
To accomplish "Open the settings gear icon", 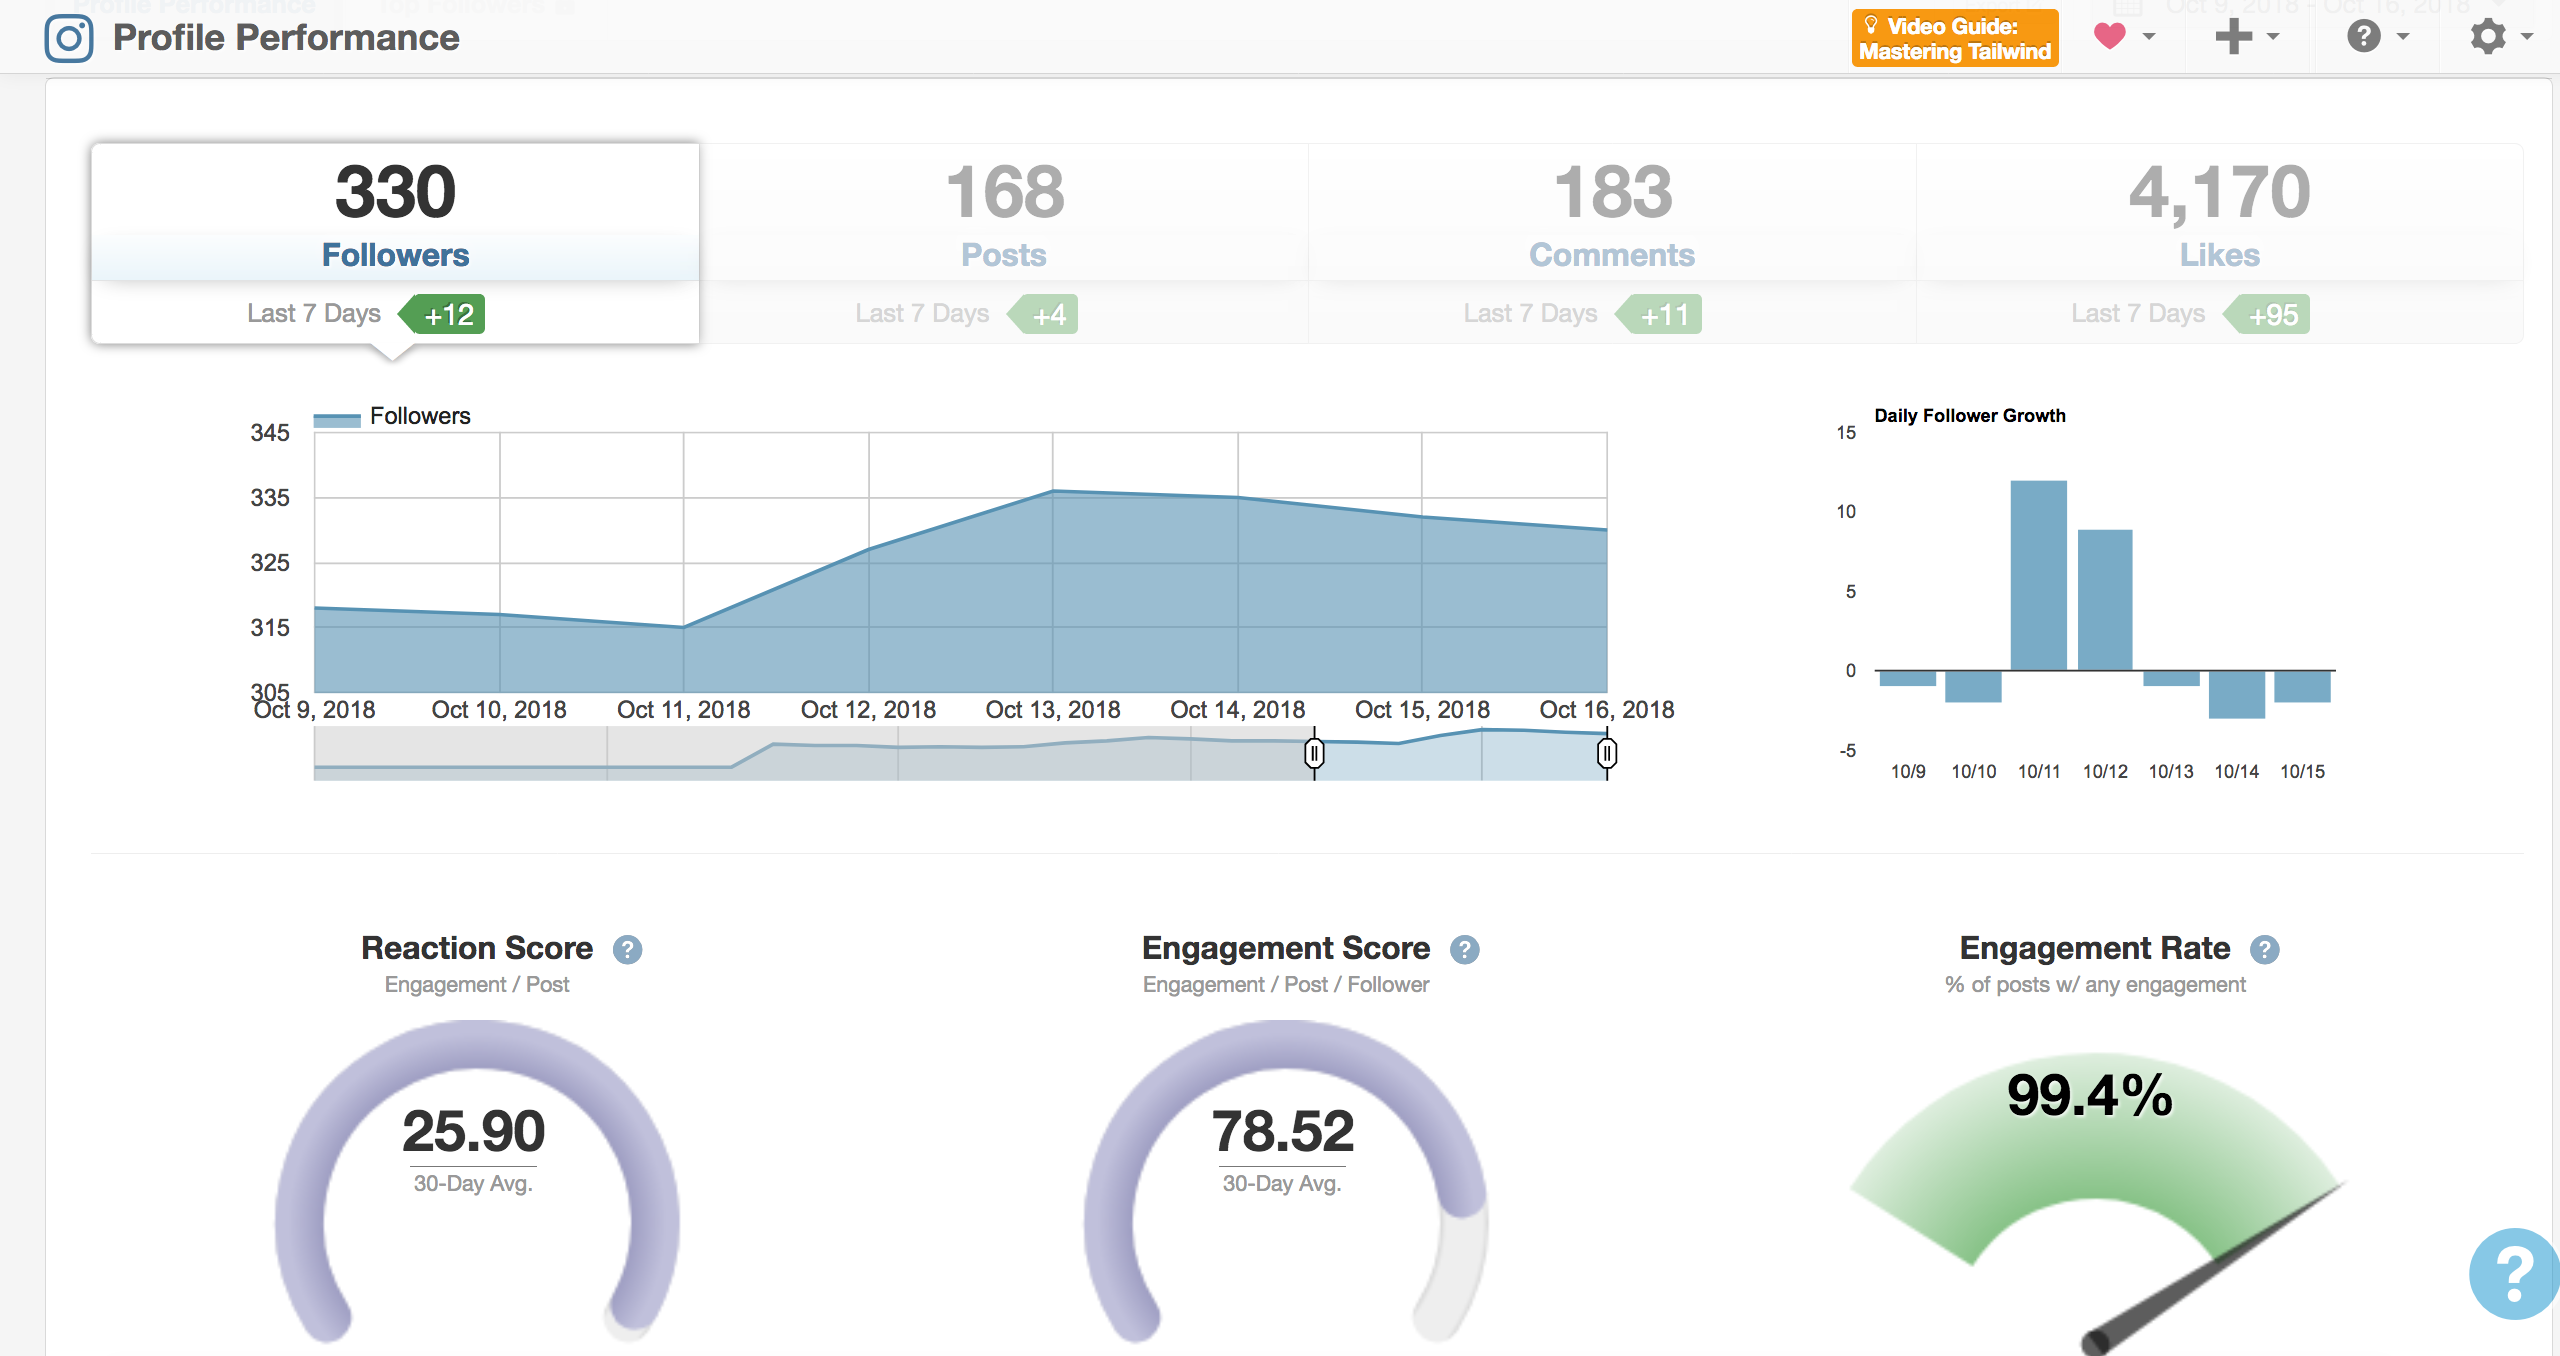I will tap(2488, 36).
